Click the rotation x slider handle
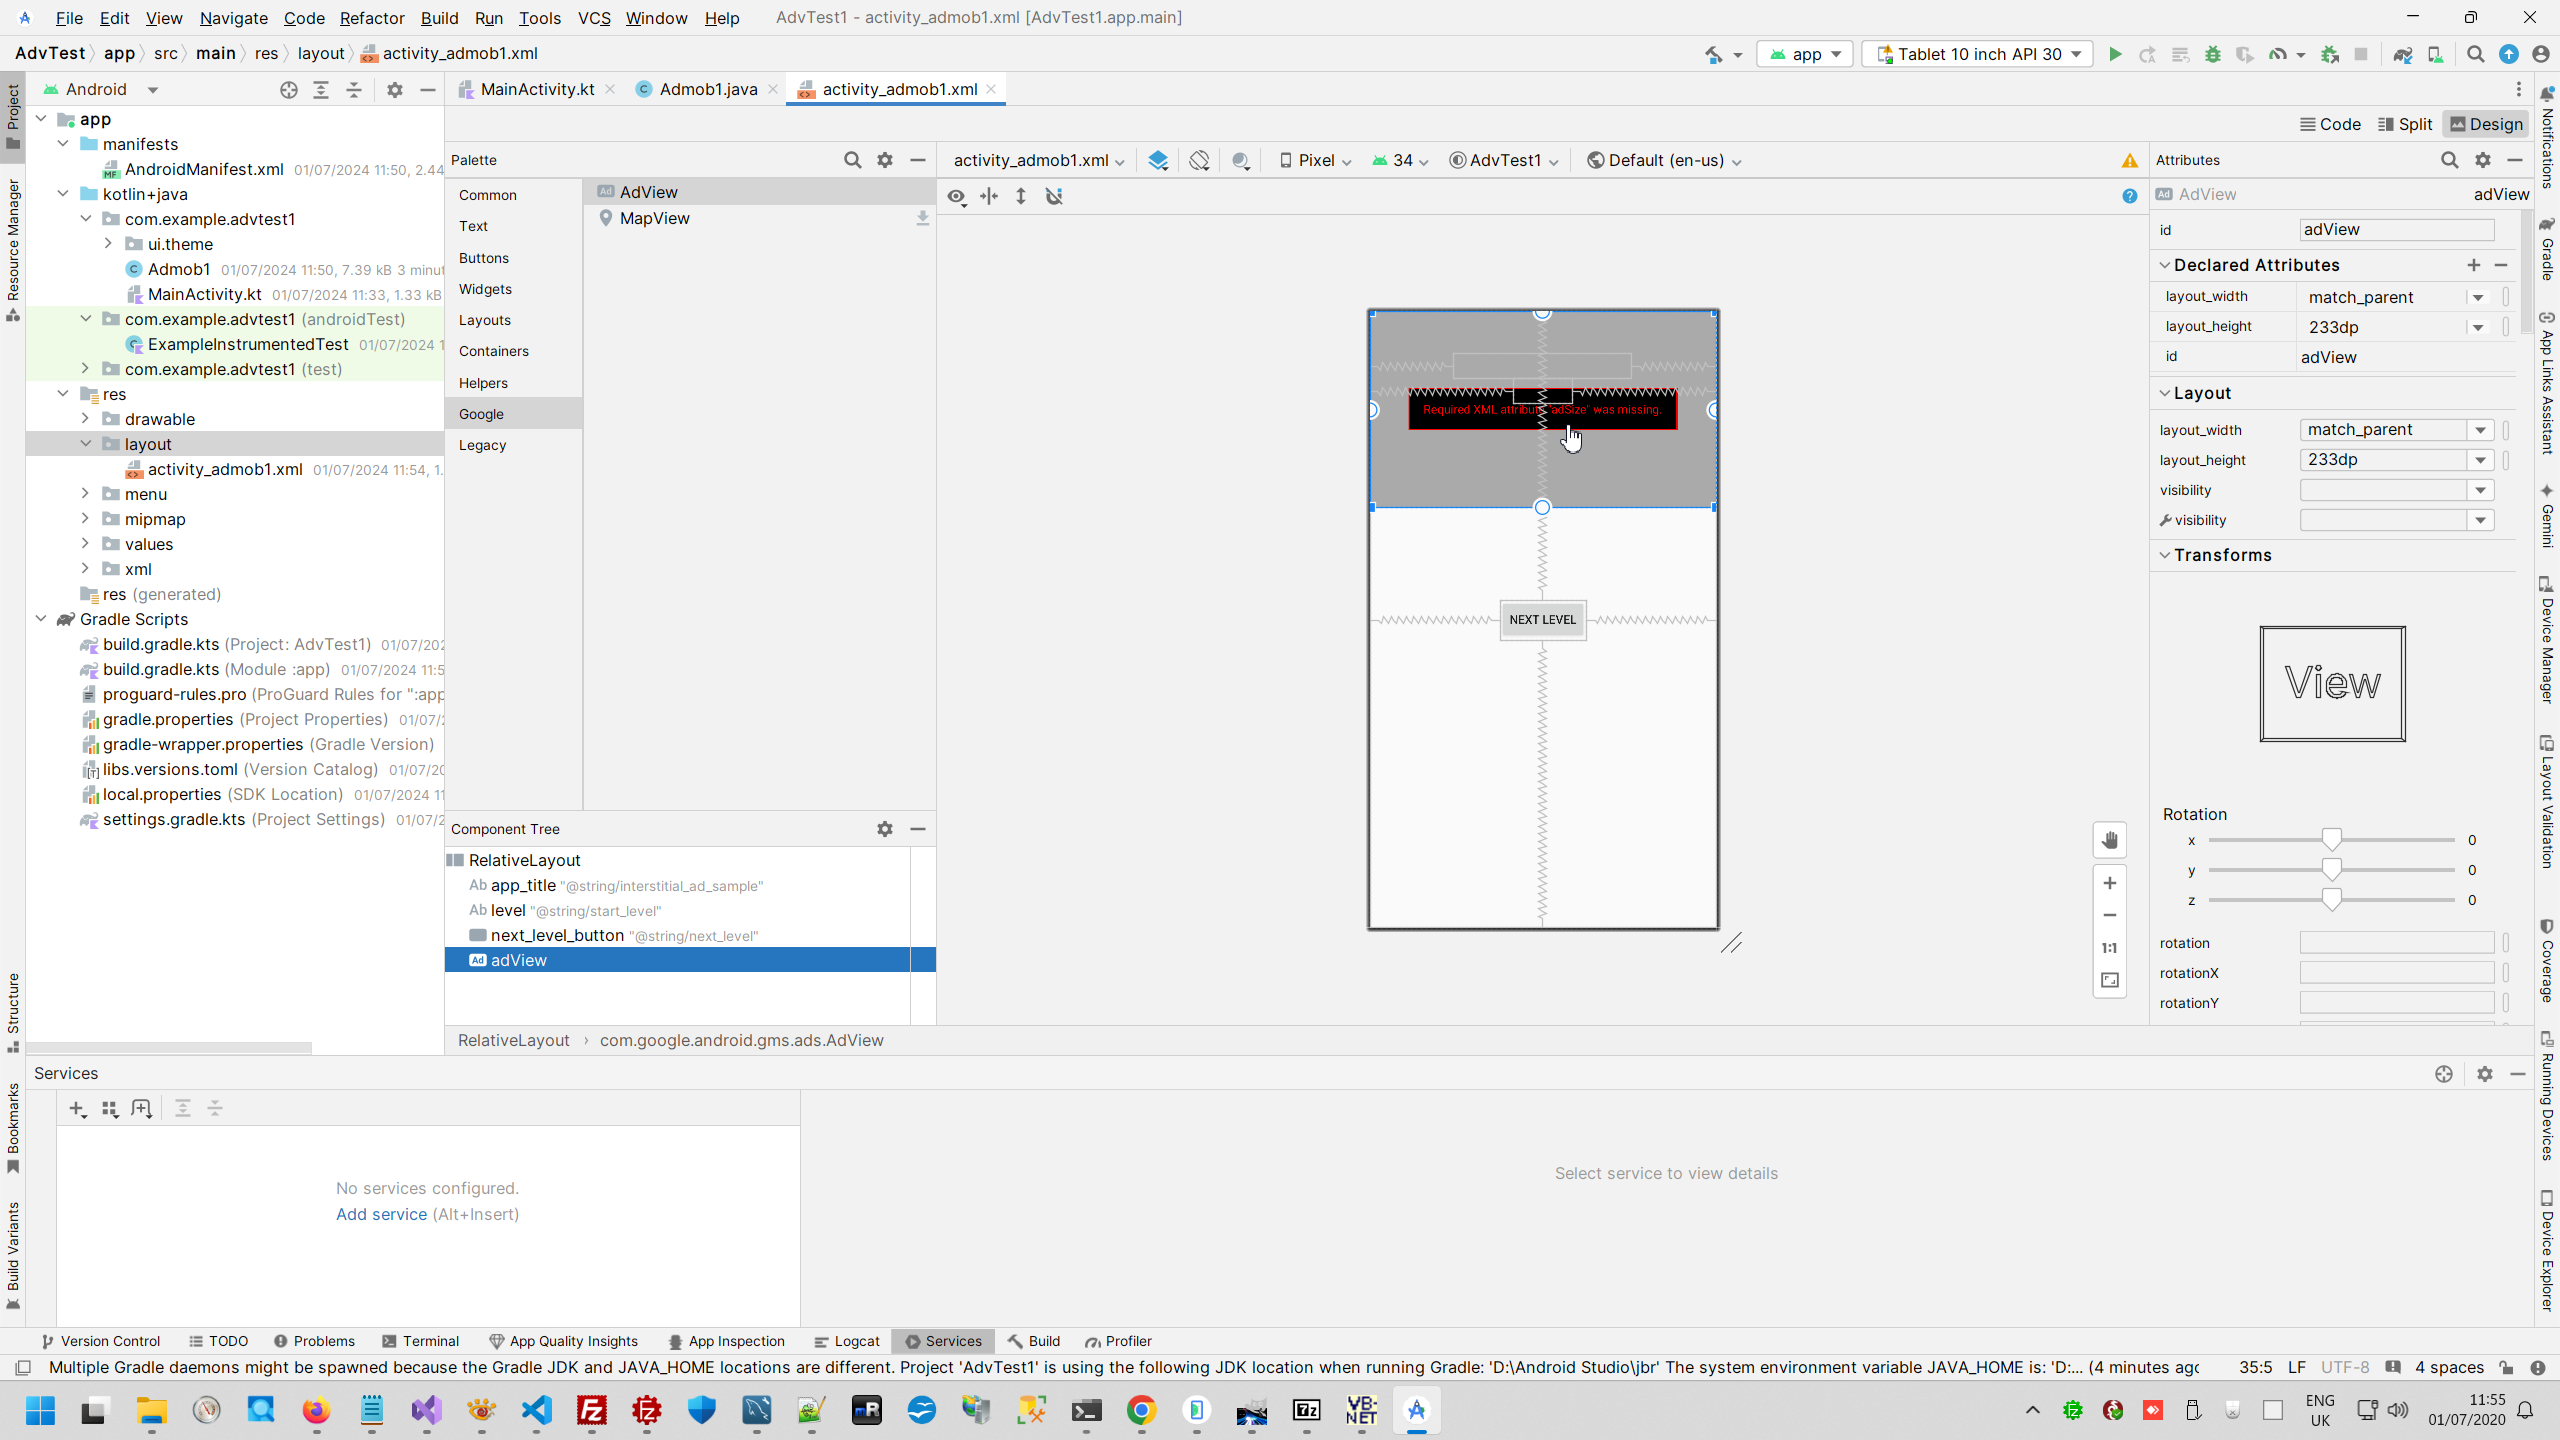2560x1440 pixels. coord(2331,840)
